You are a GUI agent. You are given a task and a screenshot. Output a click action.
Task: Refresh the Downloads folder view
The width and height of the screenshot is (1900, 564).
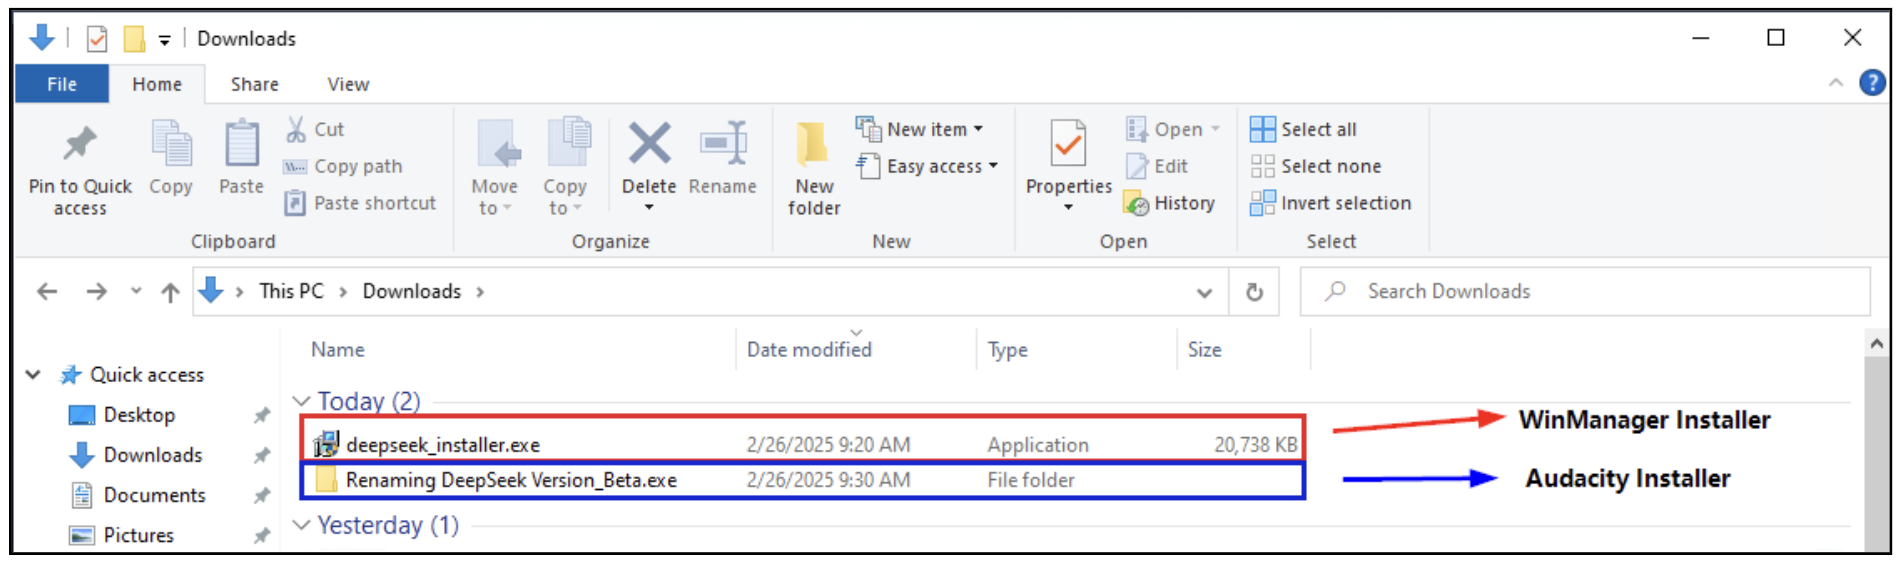point(1254,292)
